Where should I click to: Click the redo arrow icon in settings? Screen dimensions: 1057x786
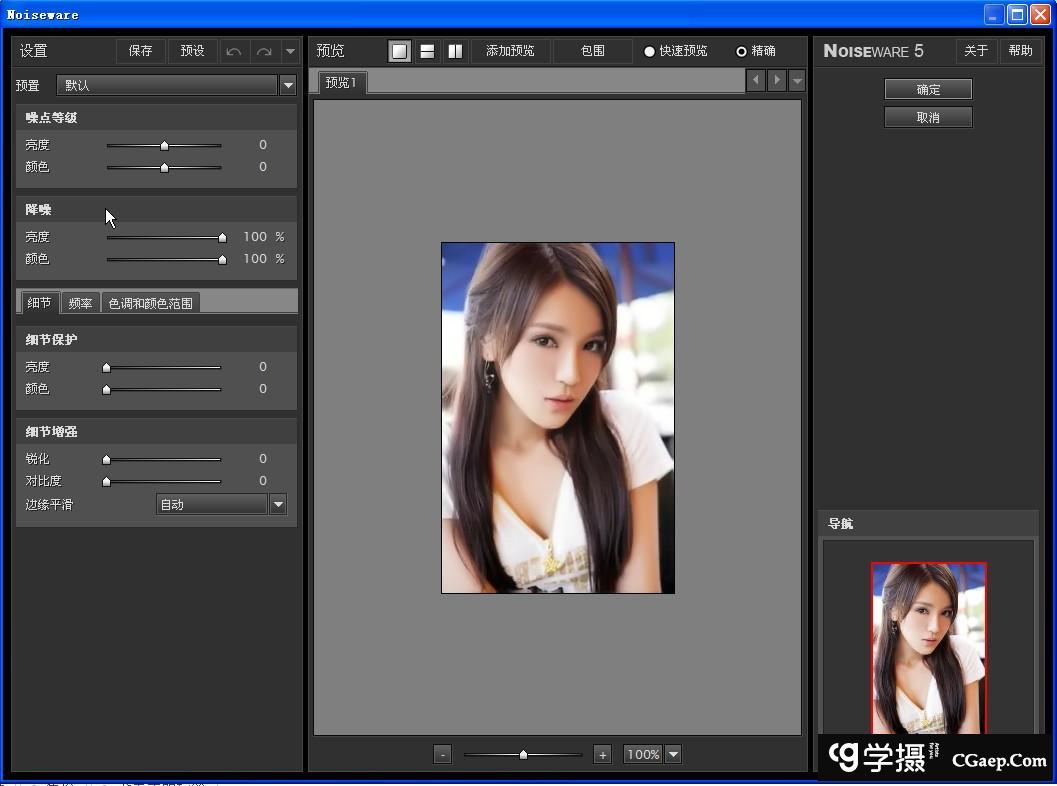pos(264,51)
